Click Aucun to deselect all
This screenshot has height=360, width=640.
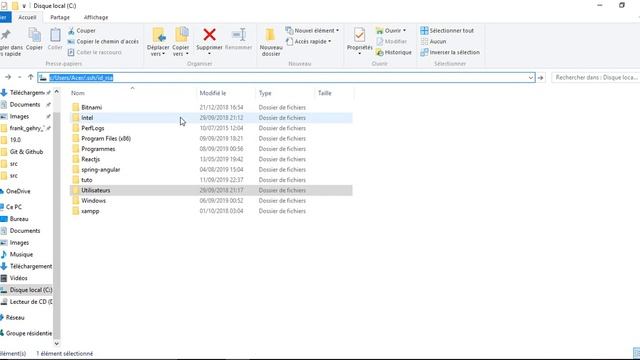(x=433, y=41)
